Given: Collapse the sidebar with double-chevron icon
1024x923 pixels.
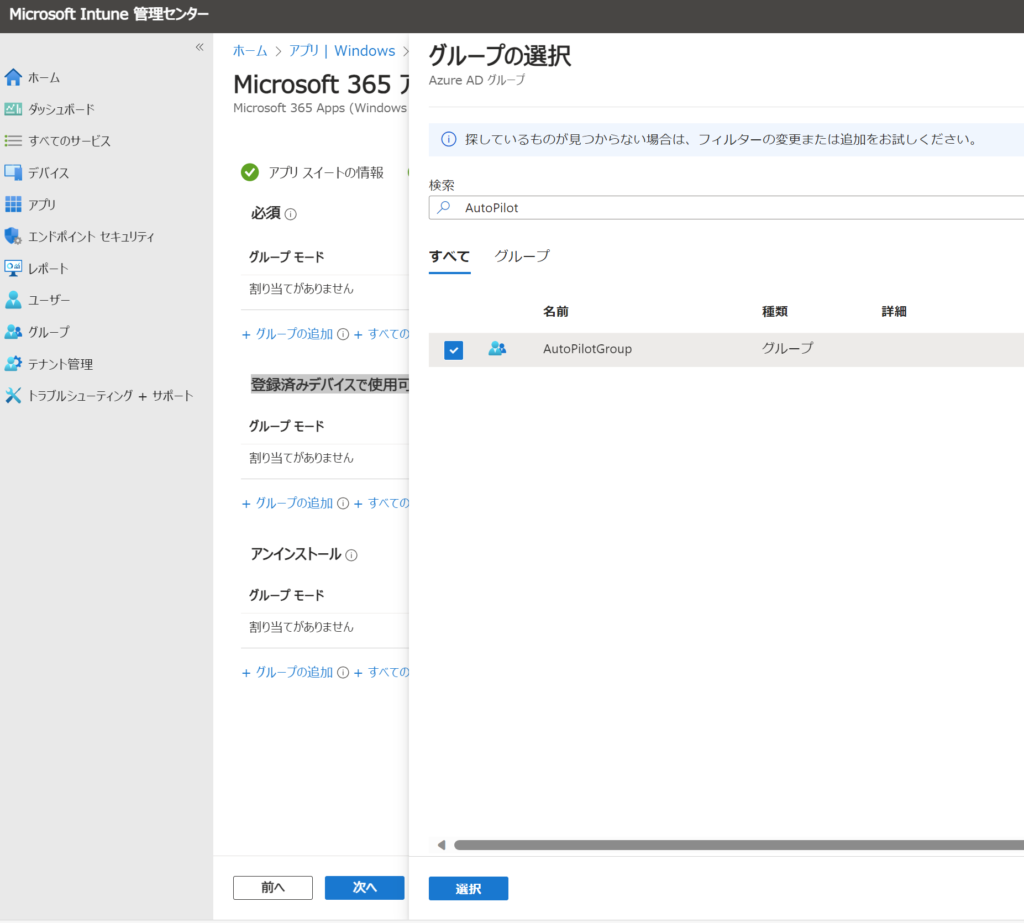Looking at the screenshot, I should (199, 47).
